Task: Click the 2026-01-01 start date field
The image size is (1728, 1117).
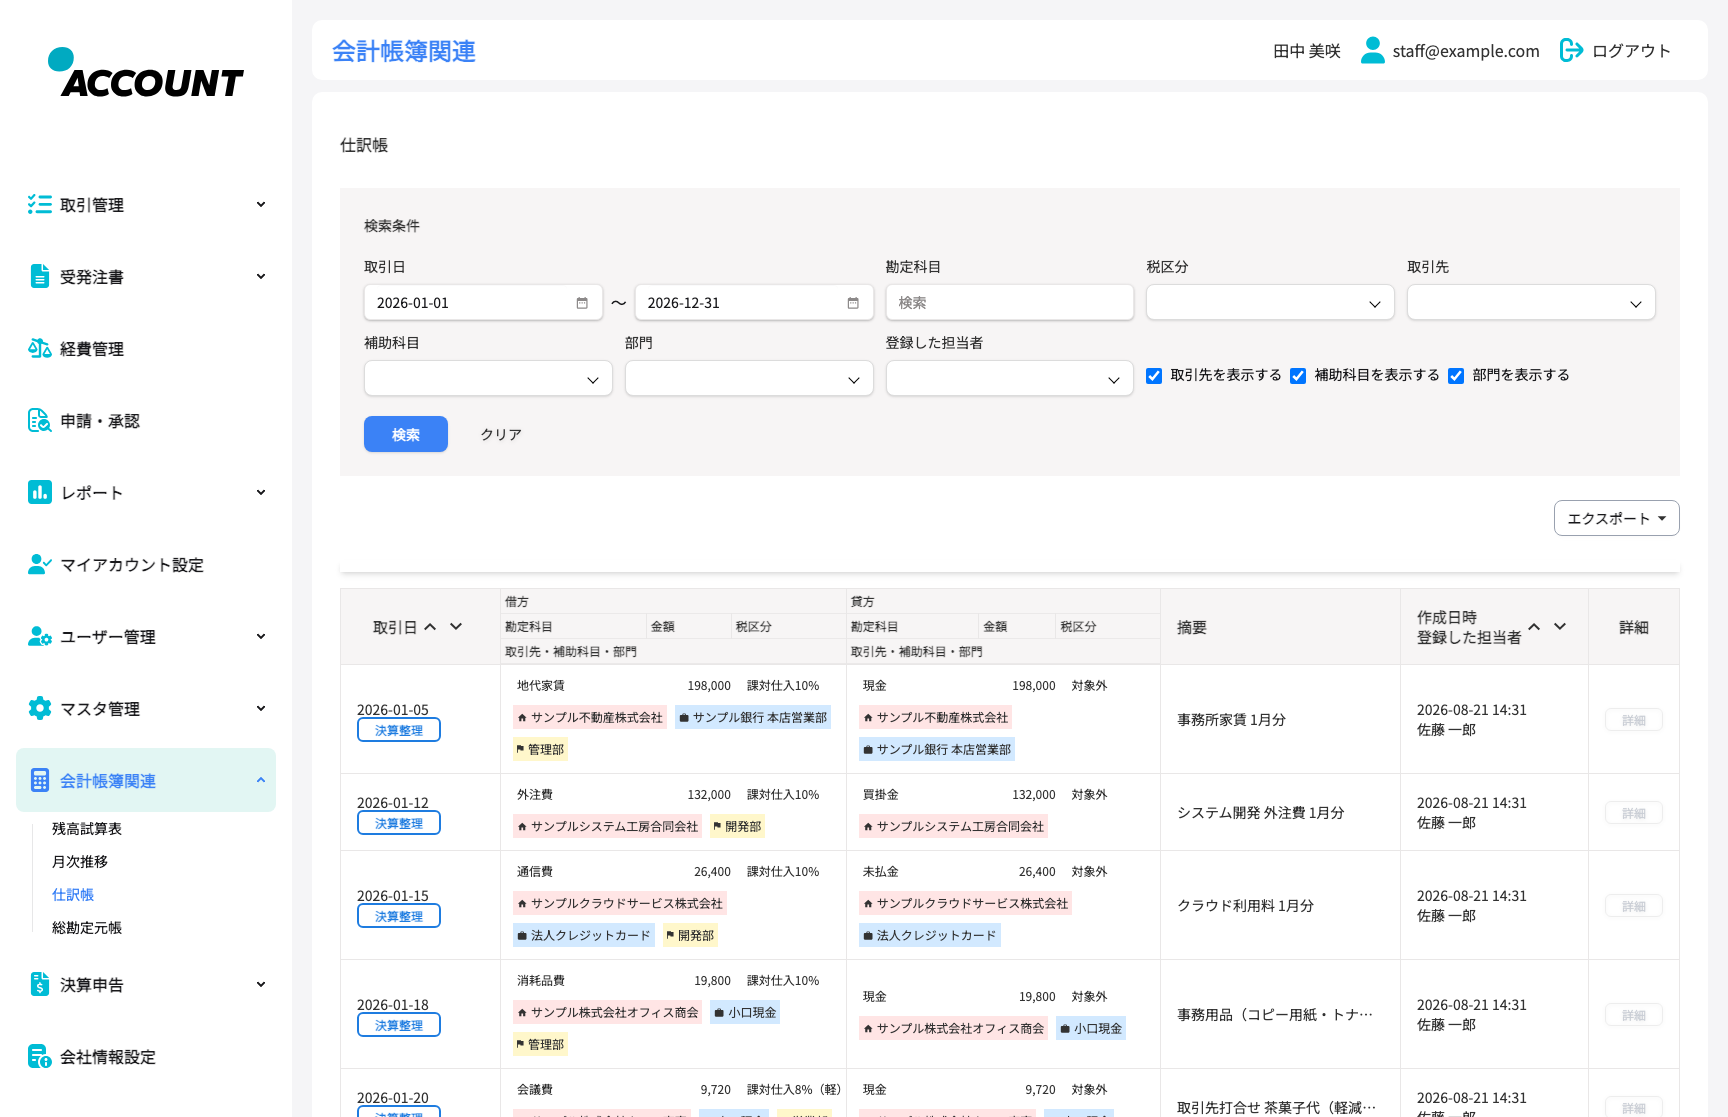Action: pos(484,303)
